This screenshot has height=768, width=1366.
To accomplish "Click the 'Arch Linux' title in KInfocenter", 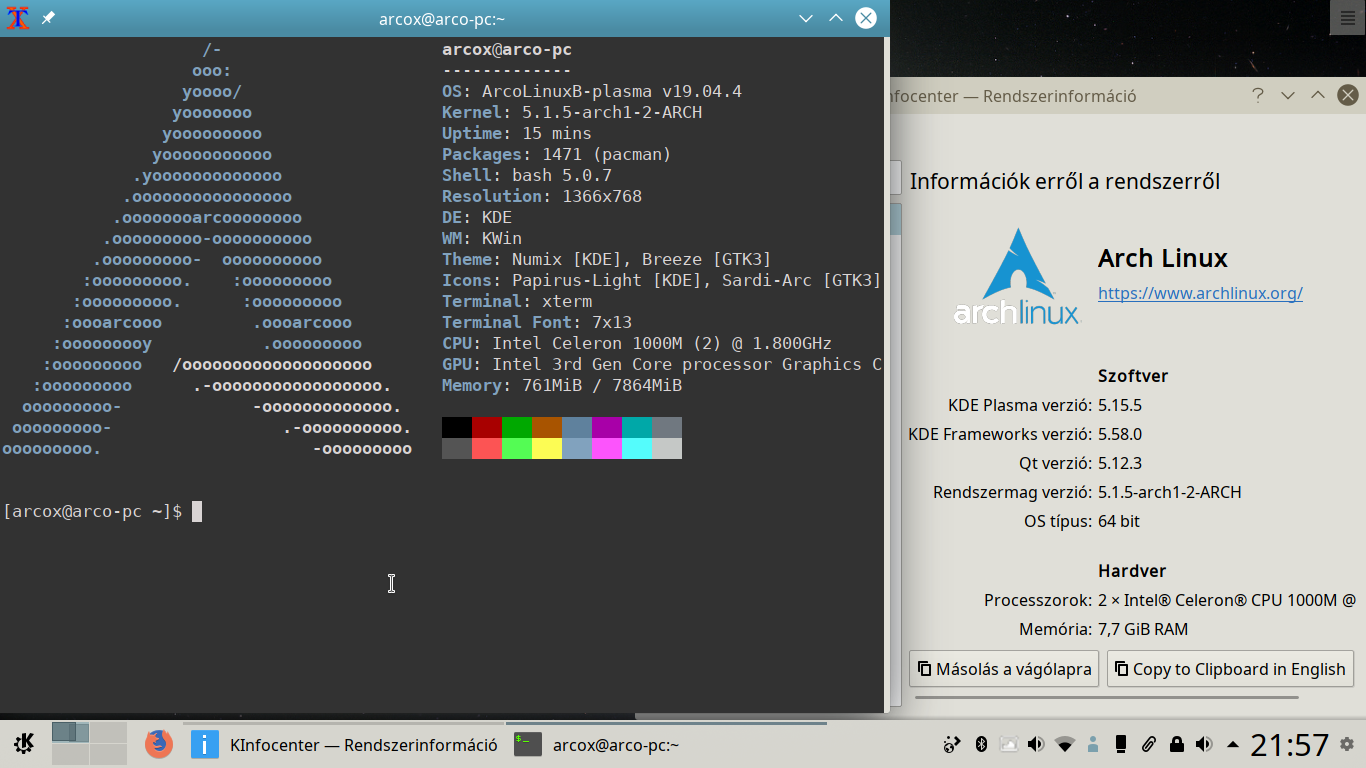I will (1162, 258).
